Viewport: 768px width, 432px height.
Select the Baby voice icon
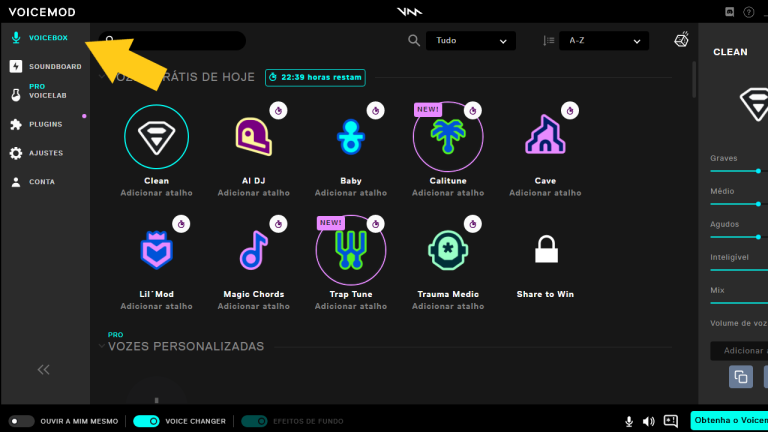351,137
